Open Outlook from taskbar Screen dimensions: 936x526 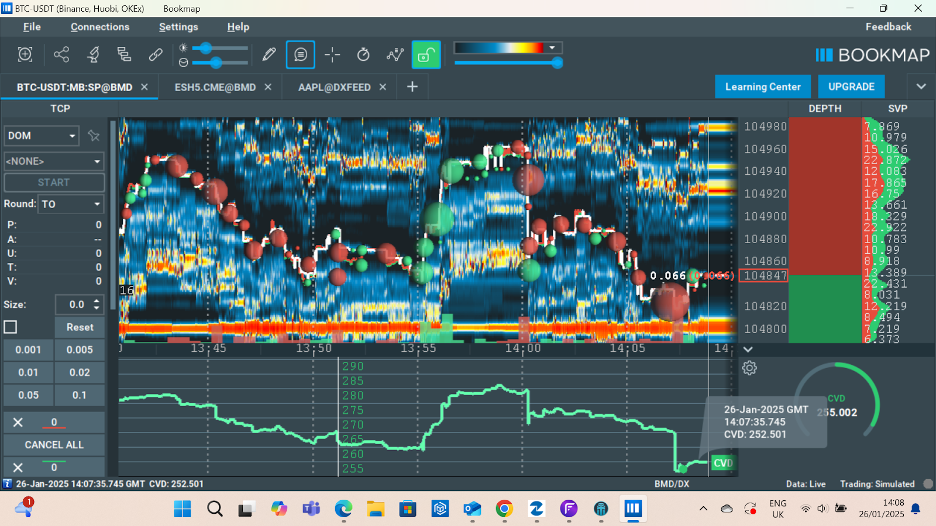pos(472,509)
